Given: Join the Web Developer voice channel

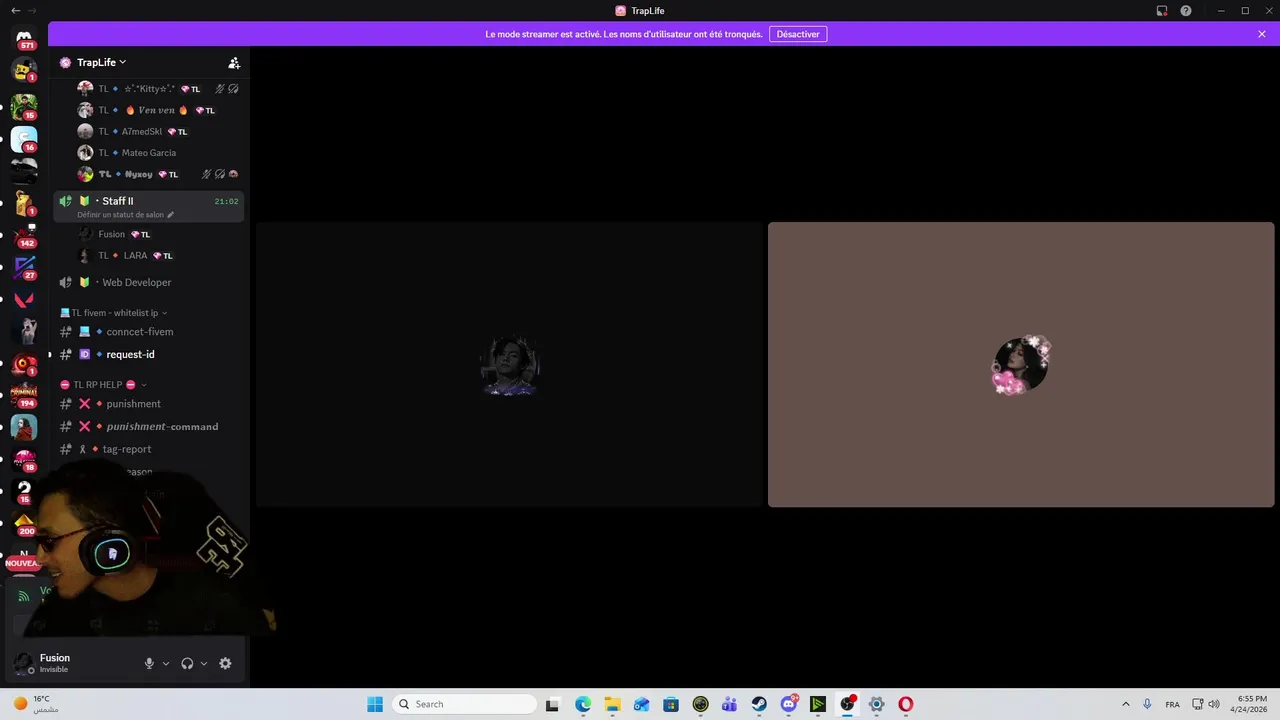Looking at the screenshot, I should coord(149,282).
